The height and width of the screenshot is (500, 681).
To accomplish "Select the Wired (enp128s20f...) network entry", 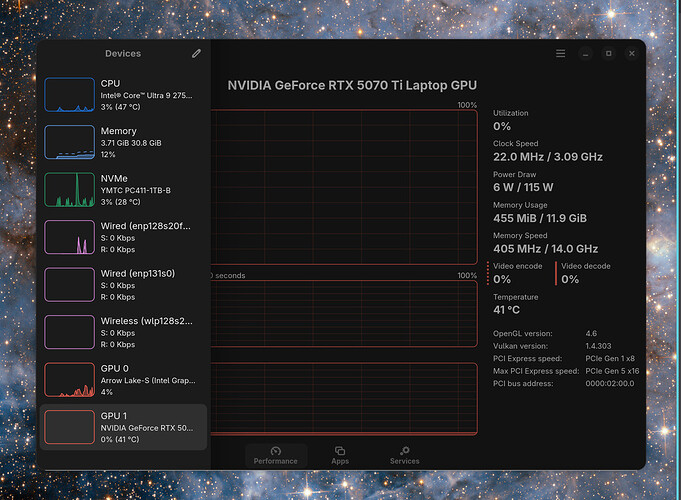I will tap(123, 237).
